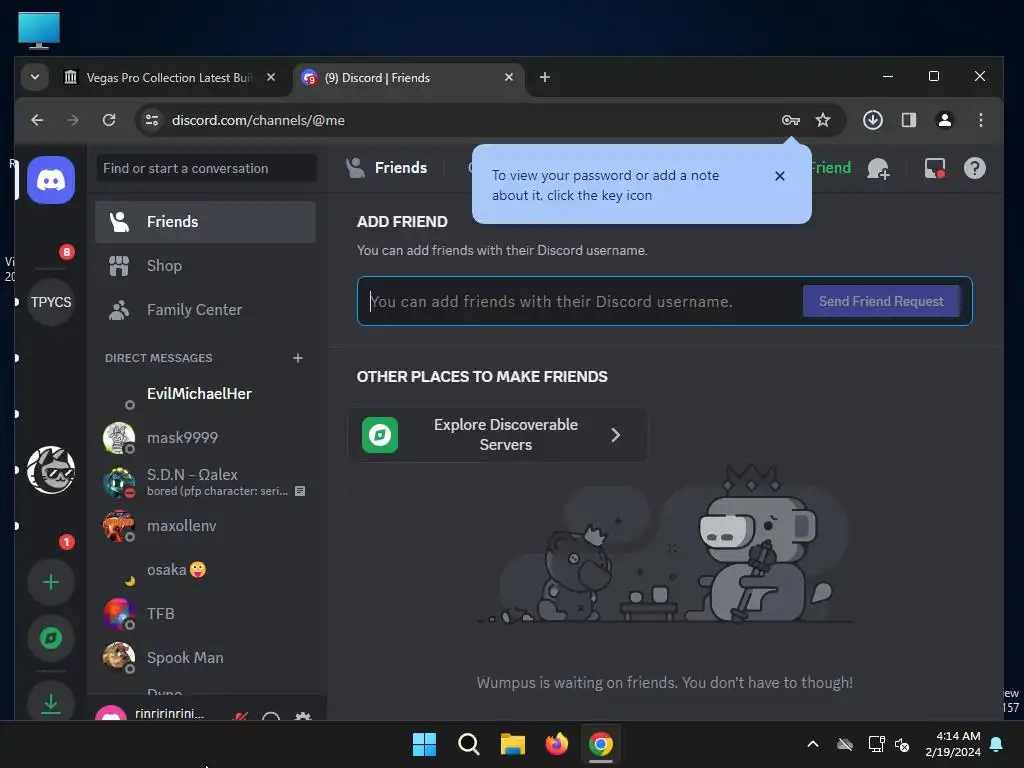1024x768 pixels.
Task: Click the Add Friend tab button
Action: pos(829,168)
